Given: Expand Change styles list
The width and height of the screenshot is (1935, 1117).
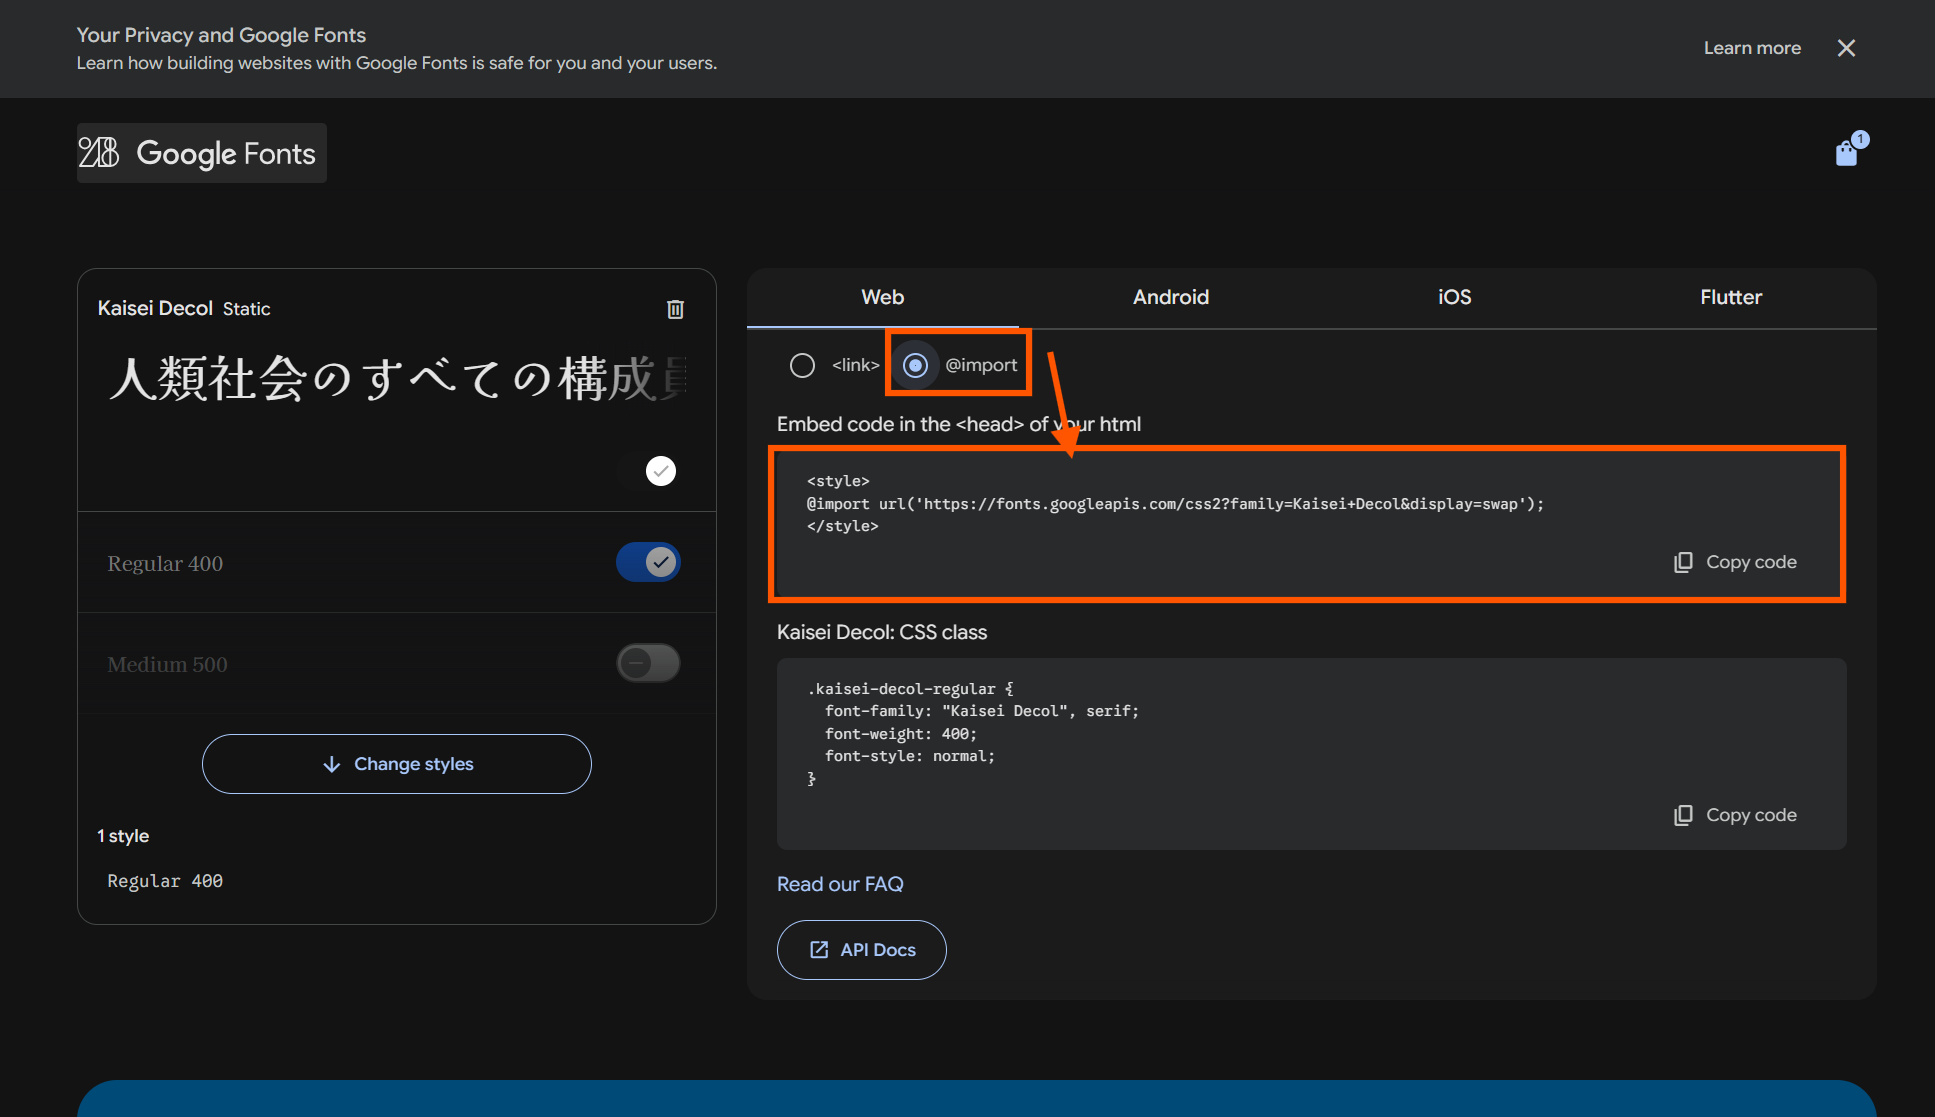Looking at the screenshot, I should click(x=397, y=764).
